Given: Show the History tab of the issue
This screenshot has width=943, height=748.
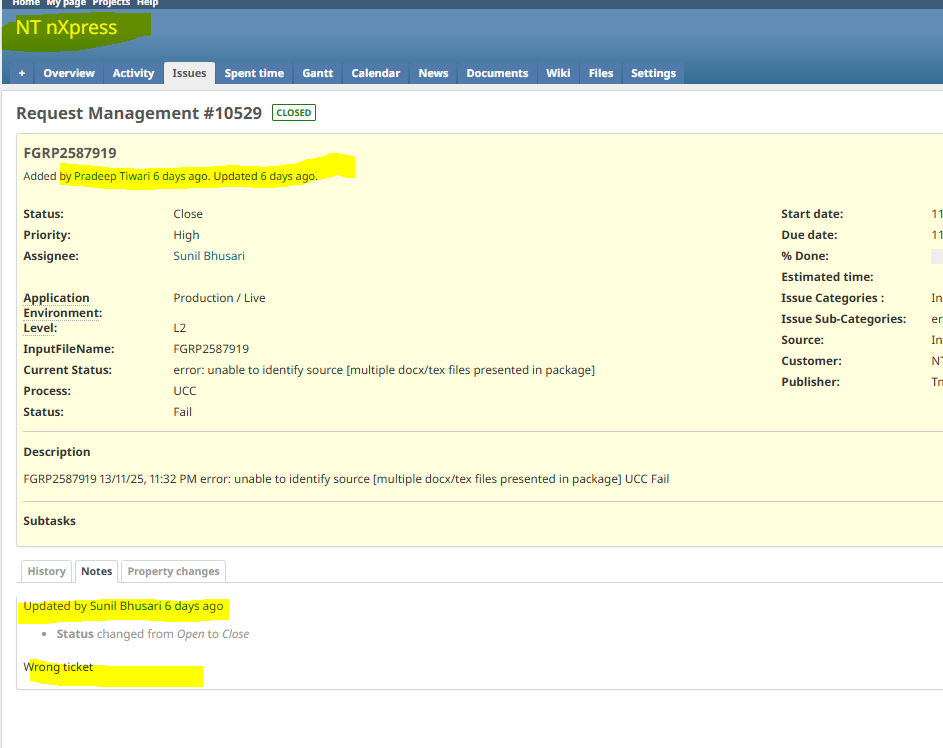Looking at the screenshot, I should click(x=46, y=571).
